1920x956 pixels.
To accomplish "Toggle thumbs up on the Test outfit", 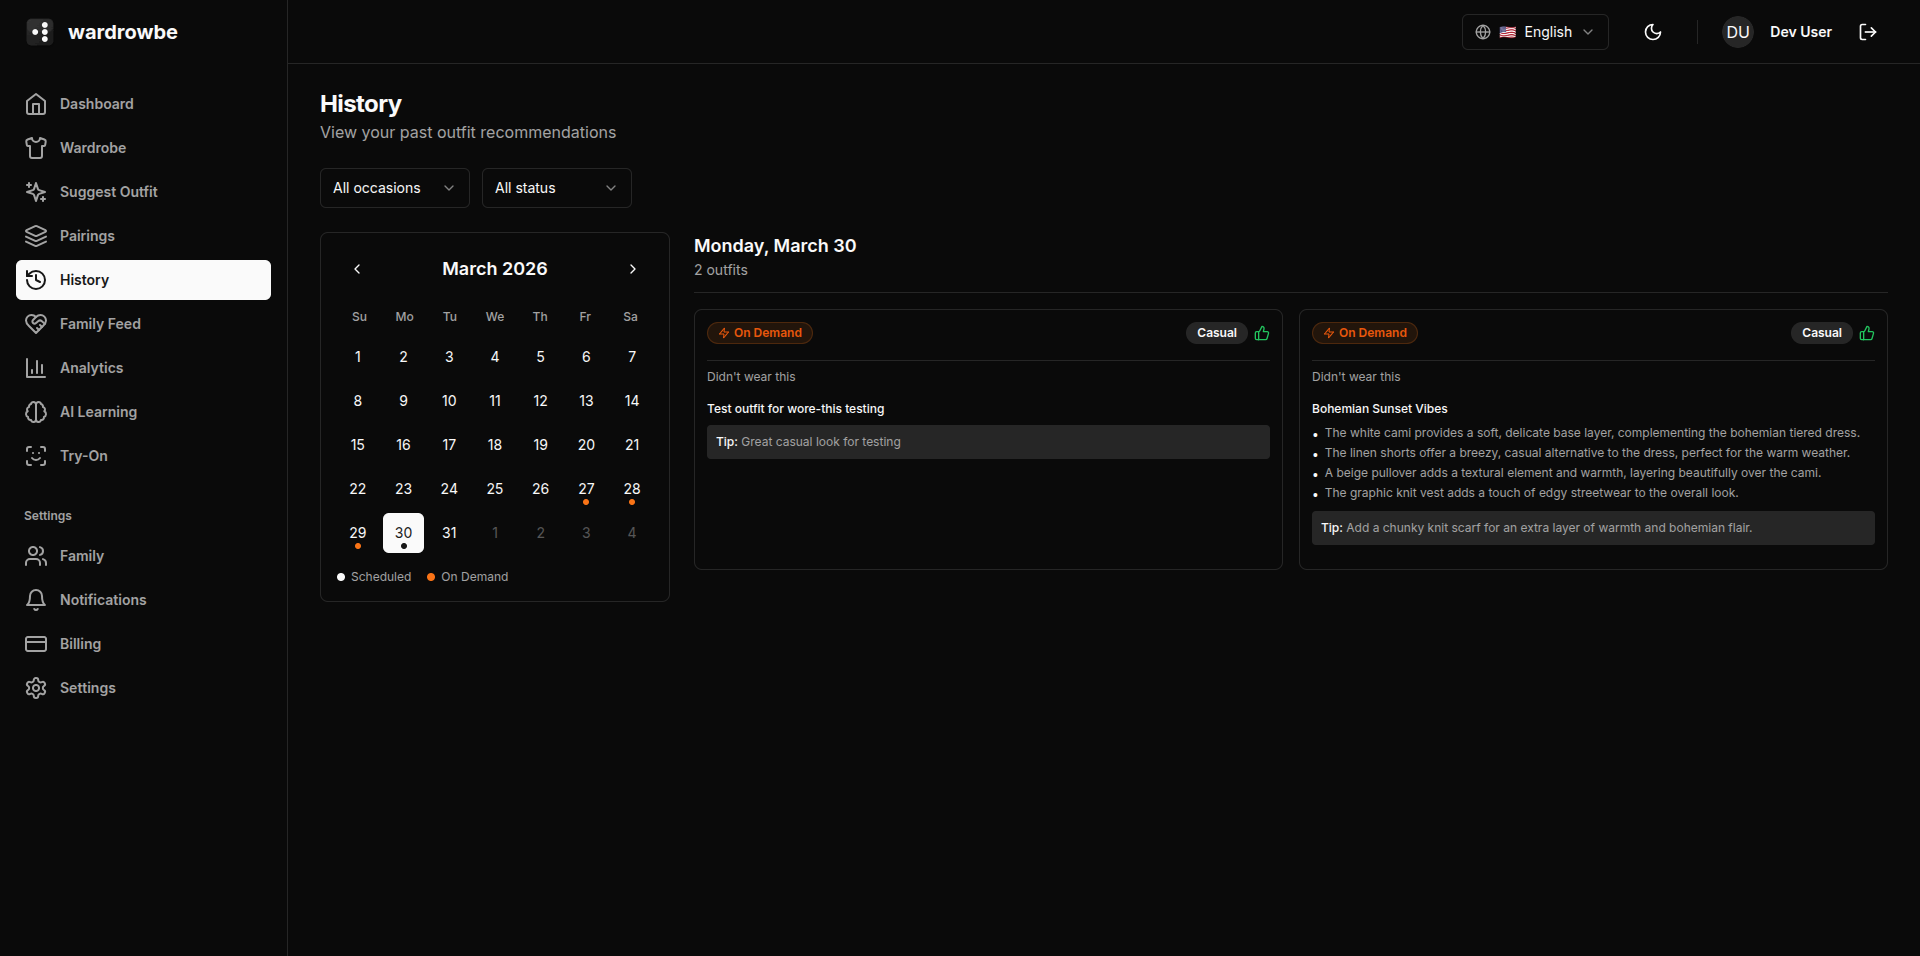I will point(1261,333).
